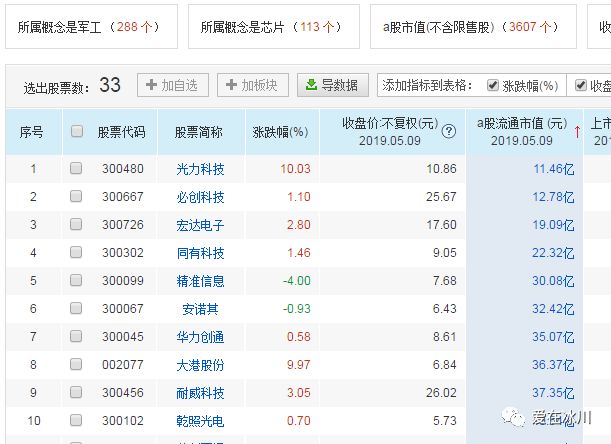The height and width of the screenshot is (444, 611).
Task: Select the checkbox for 002077
Action: (76, 364)
